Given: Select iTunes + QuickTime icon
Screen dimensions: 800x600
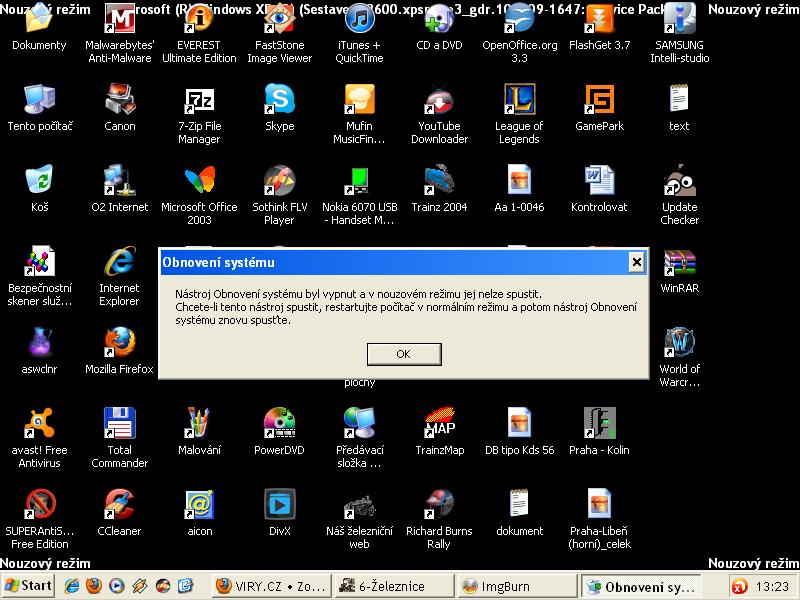Looking at the screenshot, I should (359, 18).
